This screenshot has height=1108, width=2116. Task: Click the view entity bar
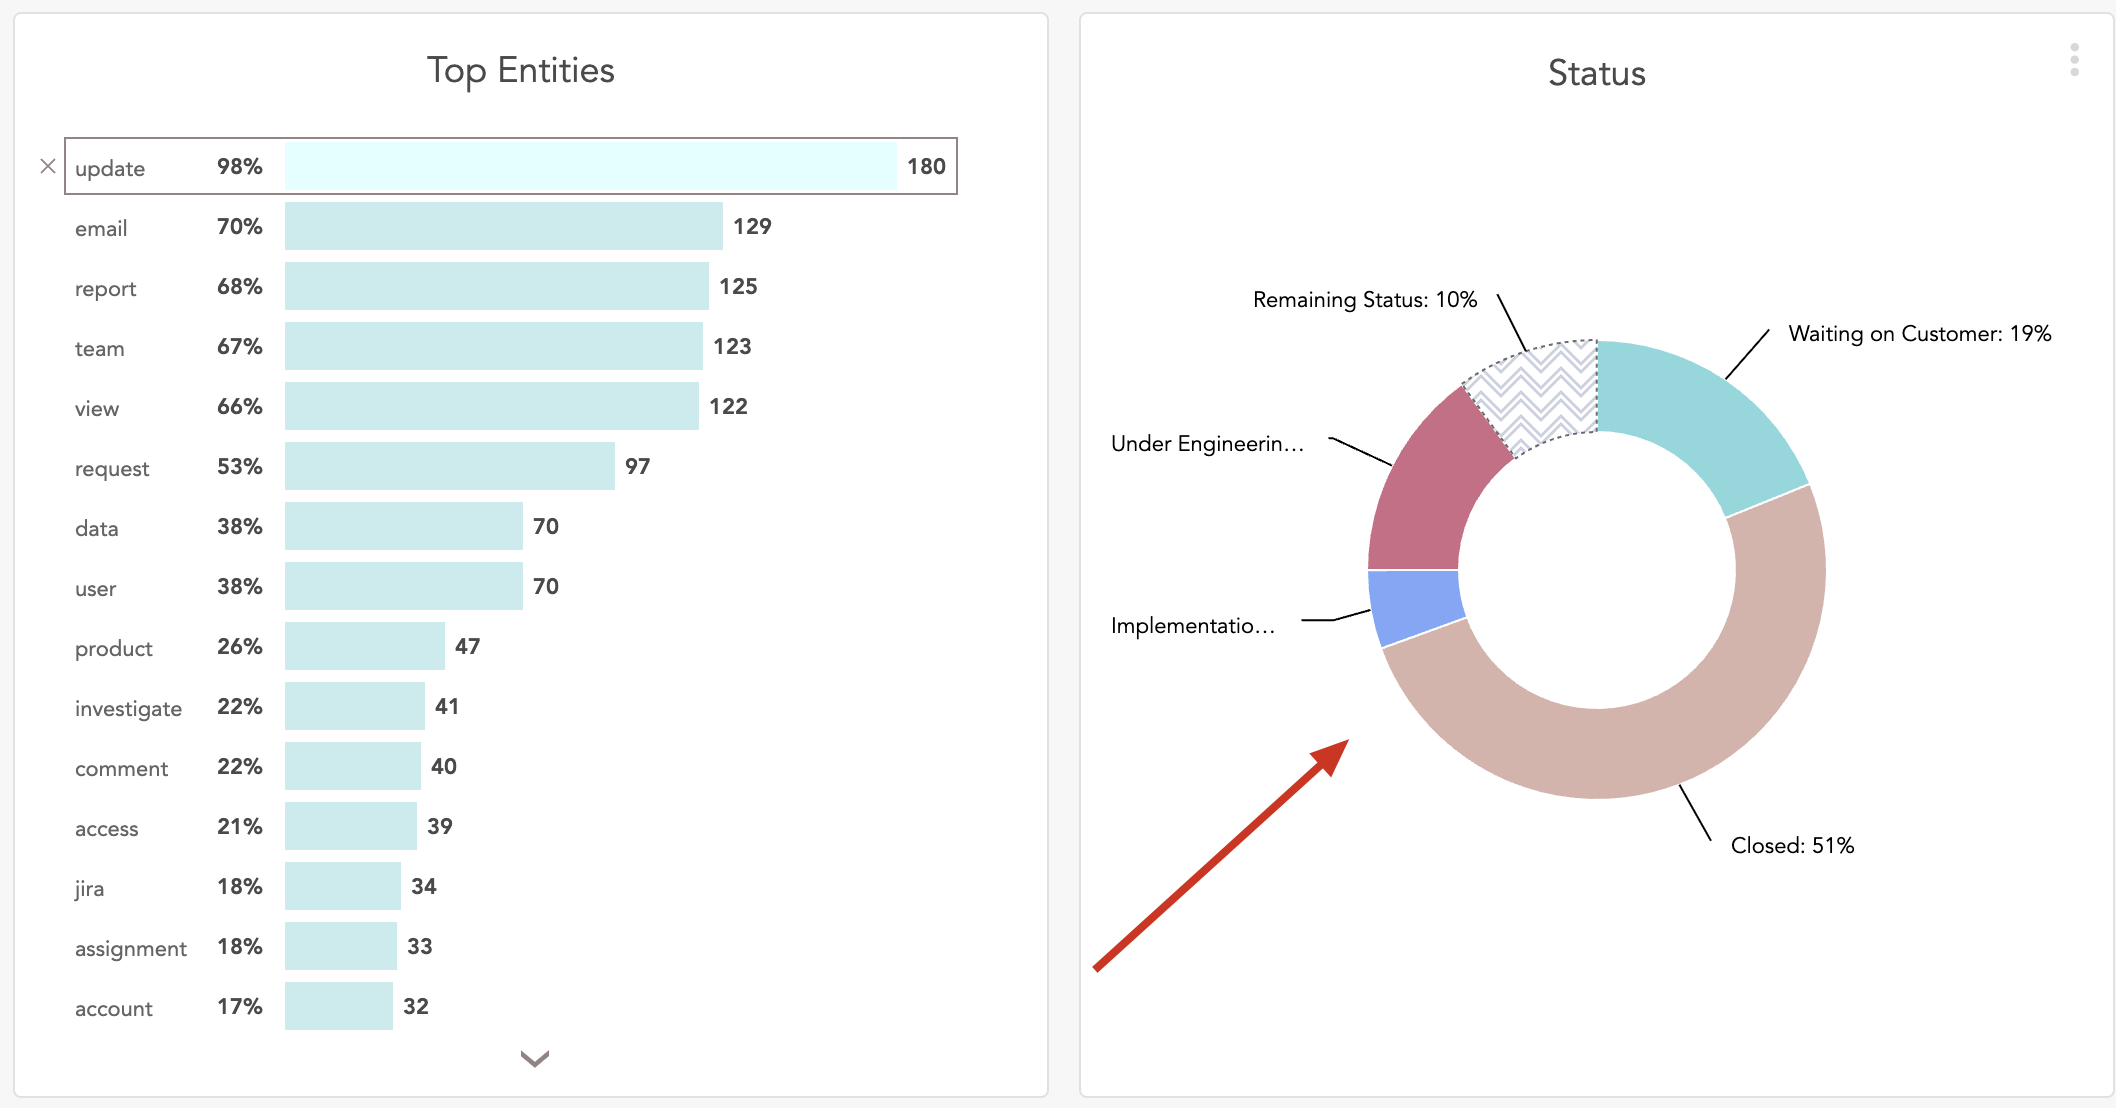(491, 406)
